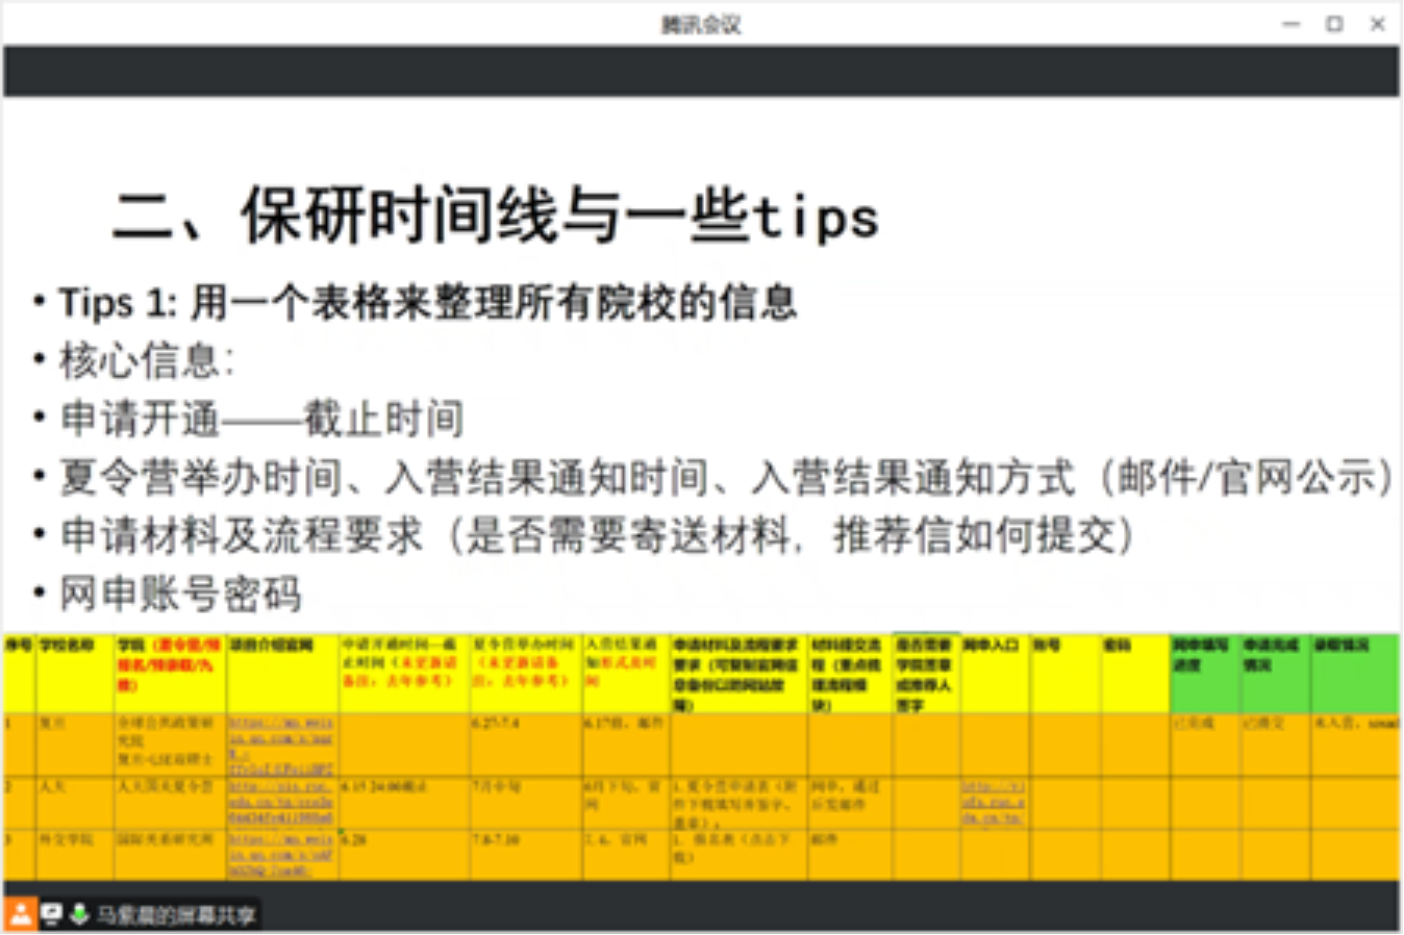Minimize the 腾讯会议 window
1404x935 pixels.
click(x=1291, y=24)
